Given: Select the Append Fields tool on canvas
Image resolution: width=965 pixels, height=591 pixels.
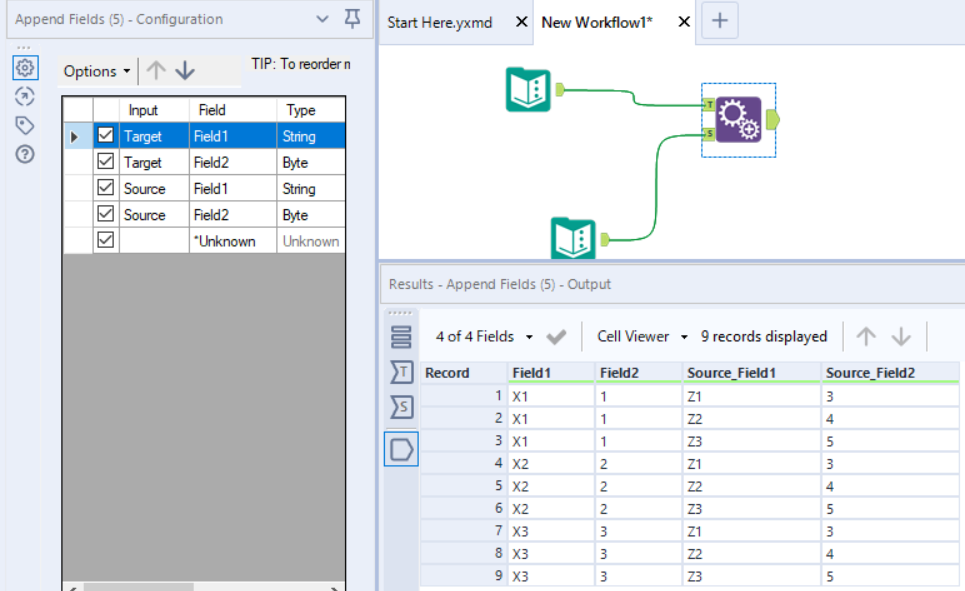Looking at the screenshot, I should (x=737, y=117).
